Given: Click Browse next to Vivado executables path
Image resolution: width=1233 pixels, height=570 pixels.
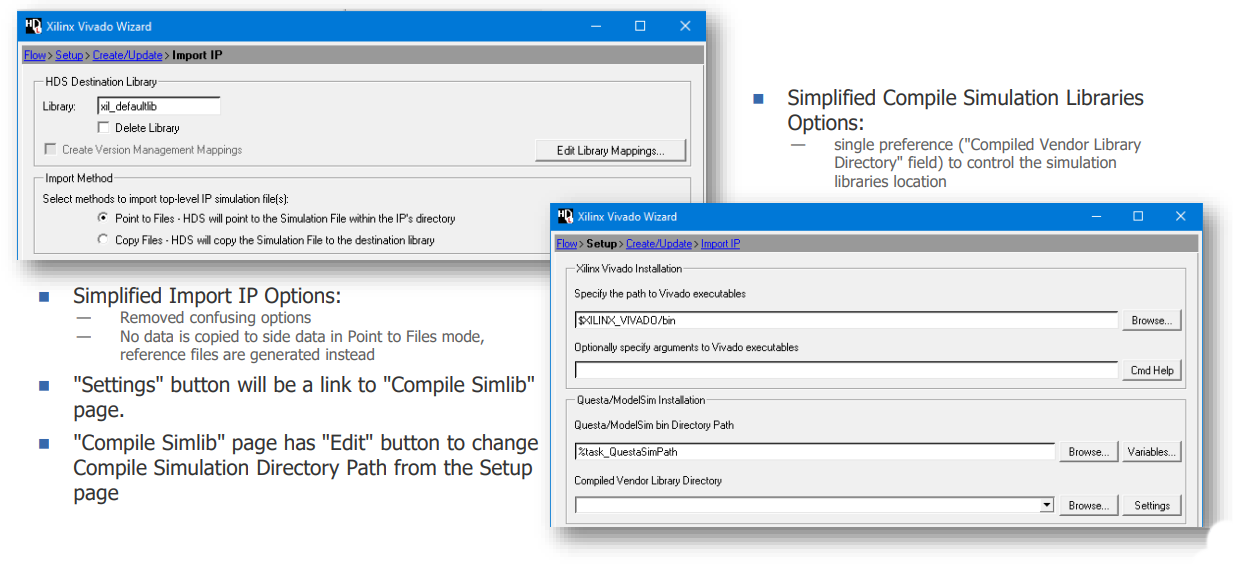Looking at the screenshot, I should tap(1151, 321).
